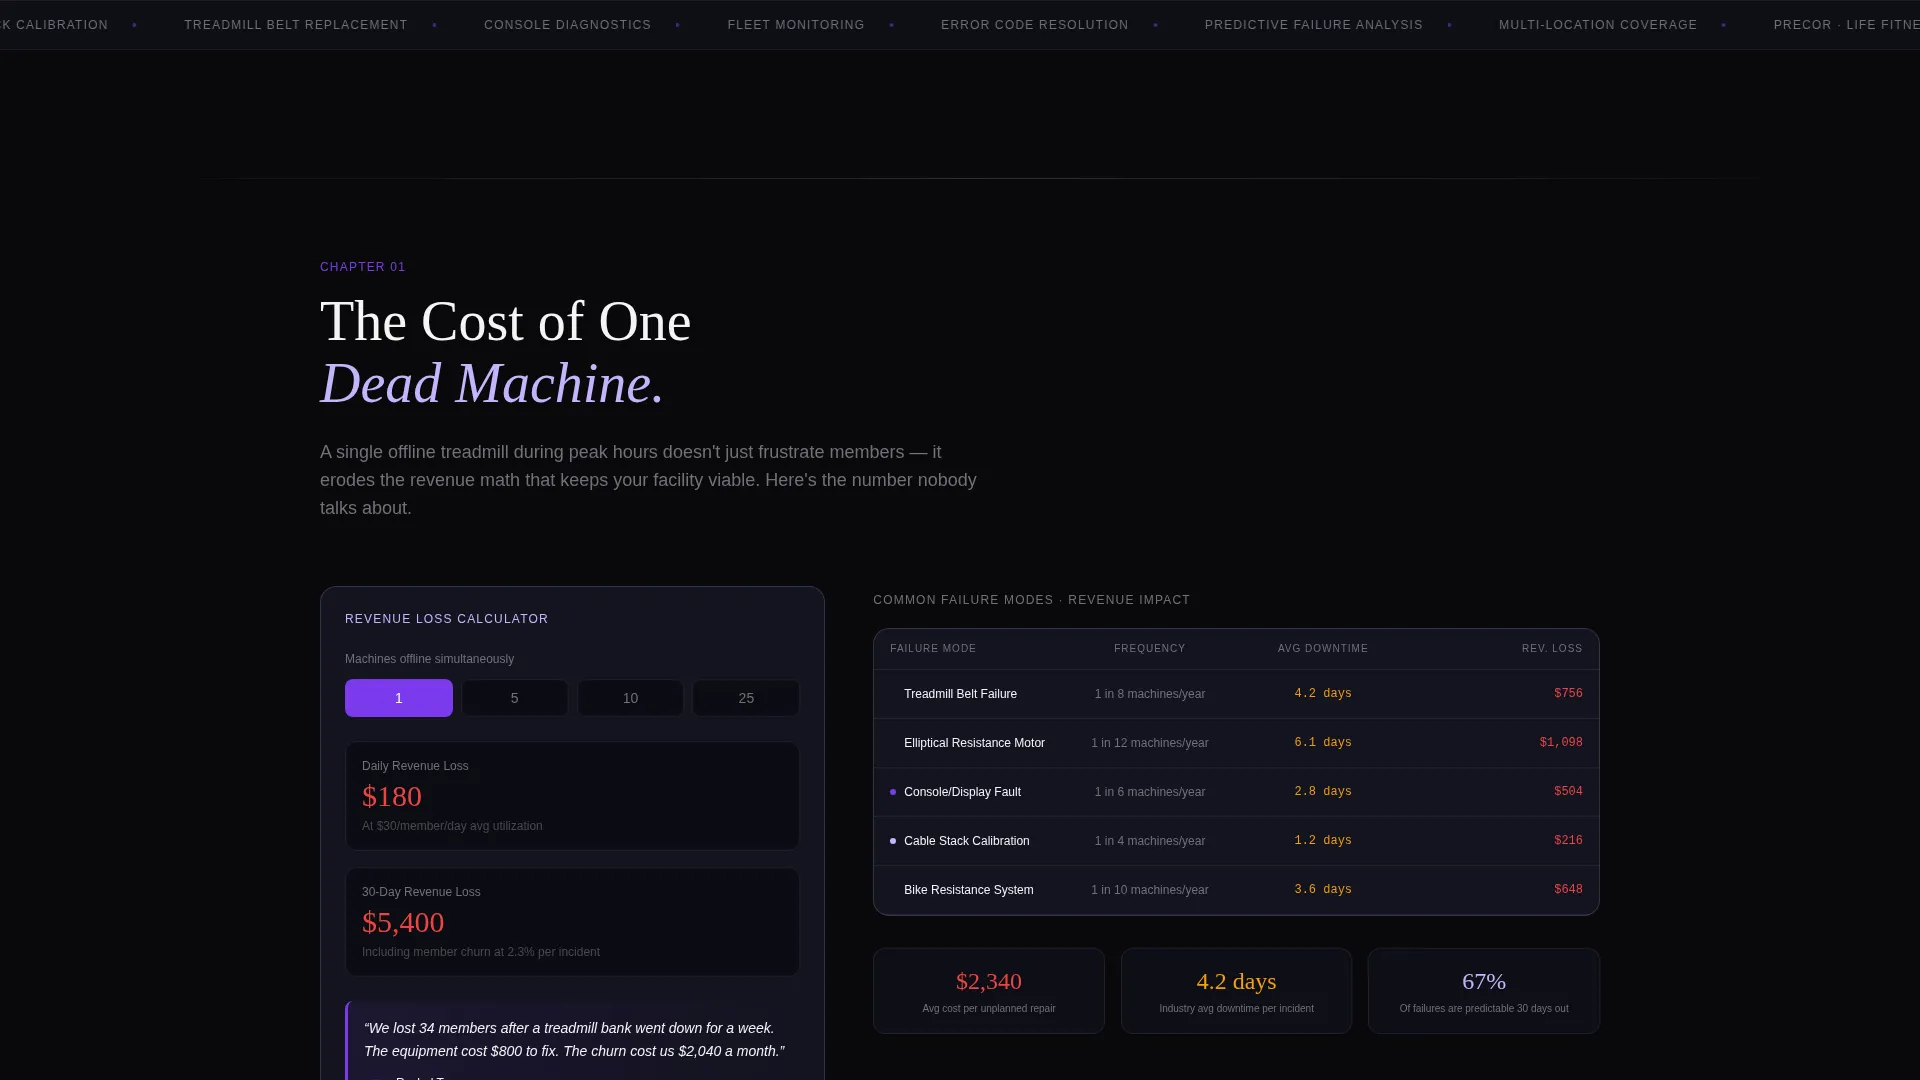
Task: Click the 1.2 days downtime value
Action: [x=1322, y=841]
